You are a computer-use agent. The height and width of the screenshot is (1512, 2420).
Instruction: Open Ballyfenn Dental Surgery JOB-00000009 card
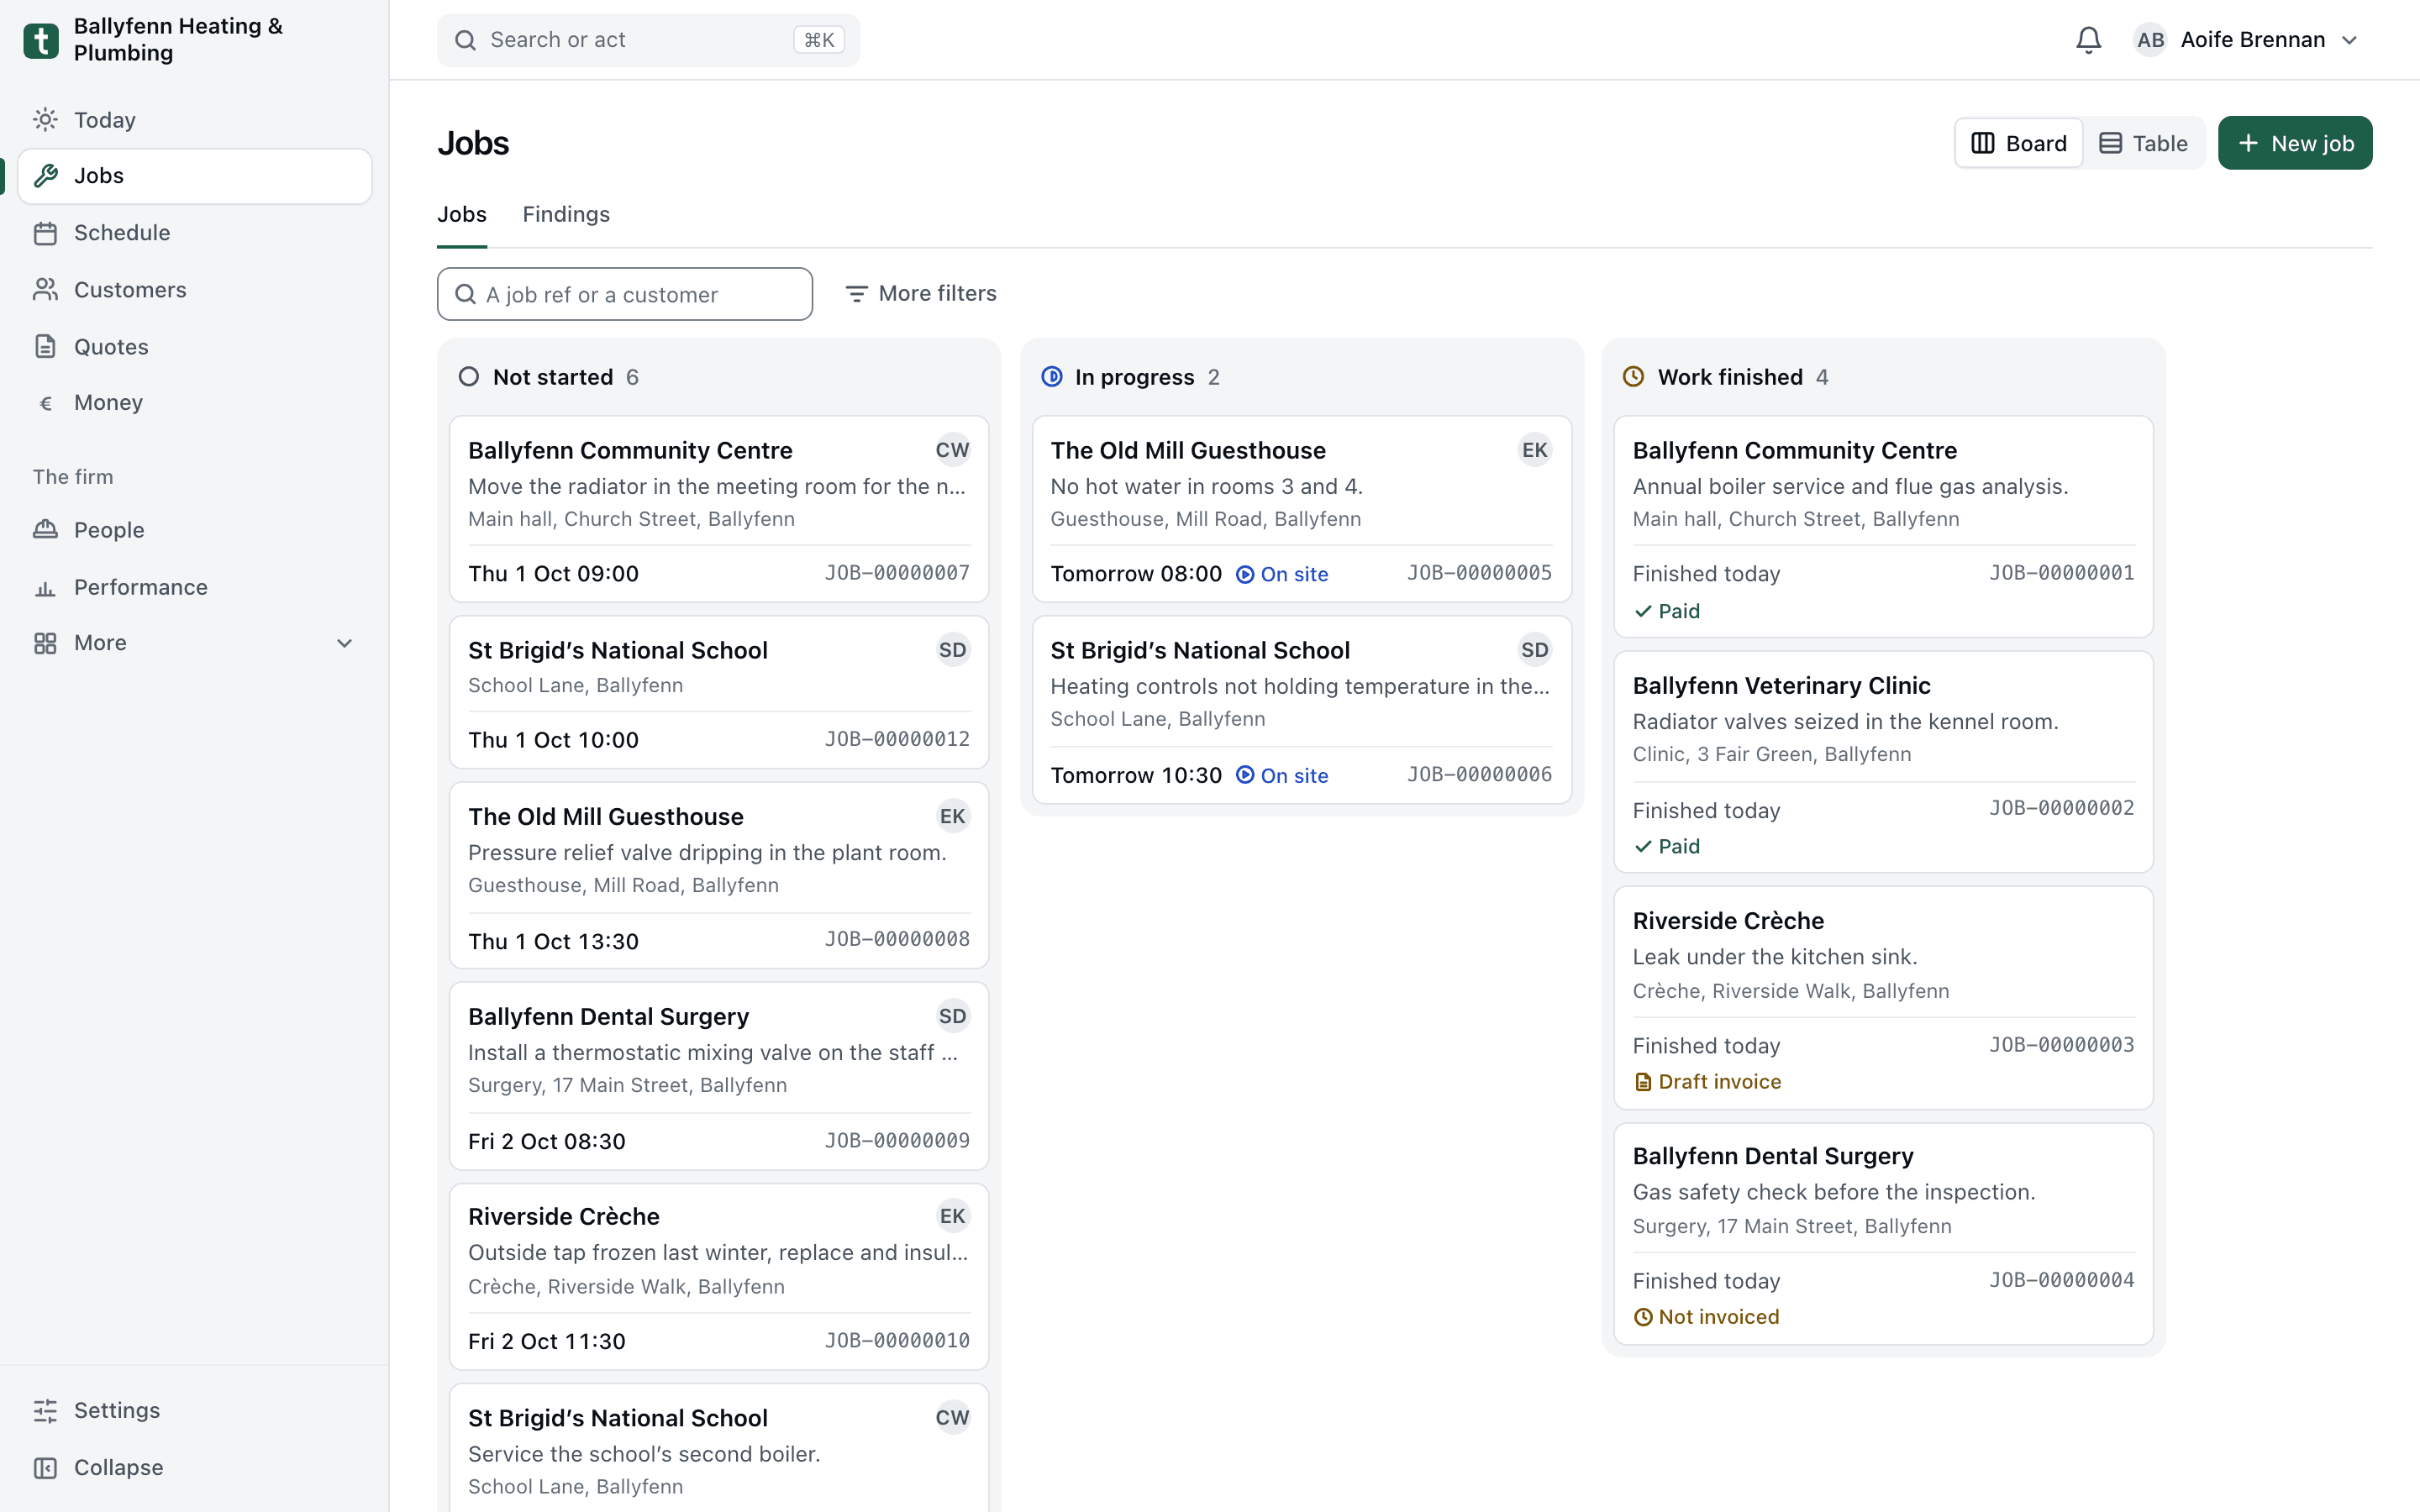719,1076
